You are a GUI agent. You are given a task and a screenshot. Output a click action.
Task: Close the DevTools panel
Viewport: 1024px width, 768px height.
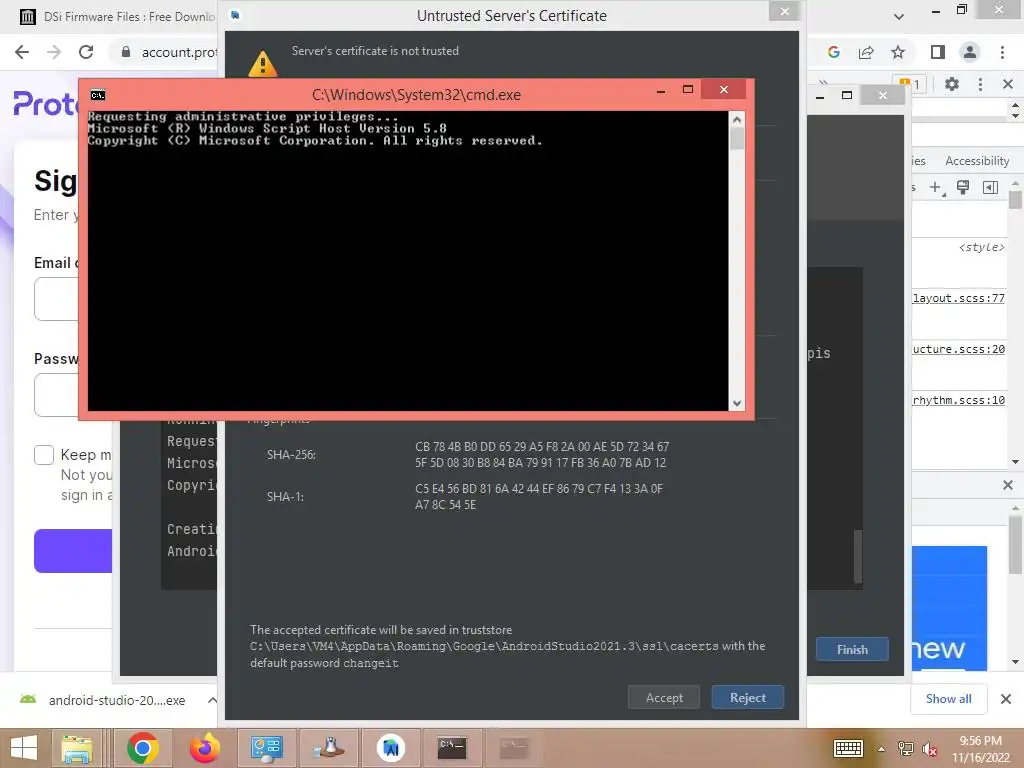[1008, 84]
